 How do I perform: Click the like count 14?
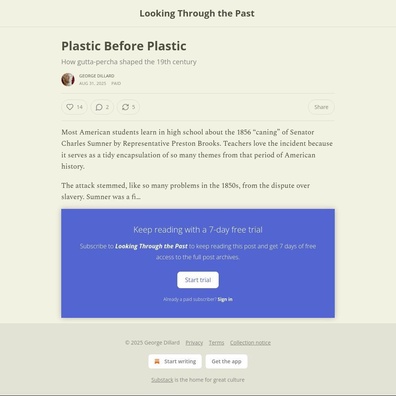tap(80, 107)
